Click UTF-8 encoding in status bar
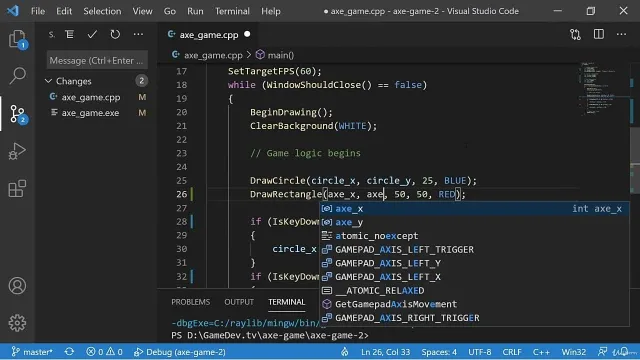 click(480, 352)
